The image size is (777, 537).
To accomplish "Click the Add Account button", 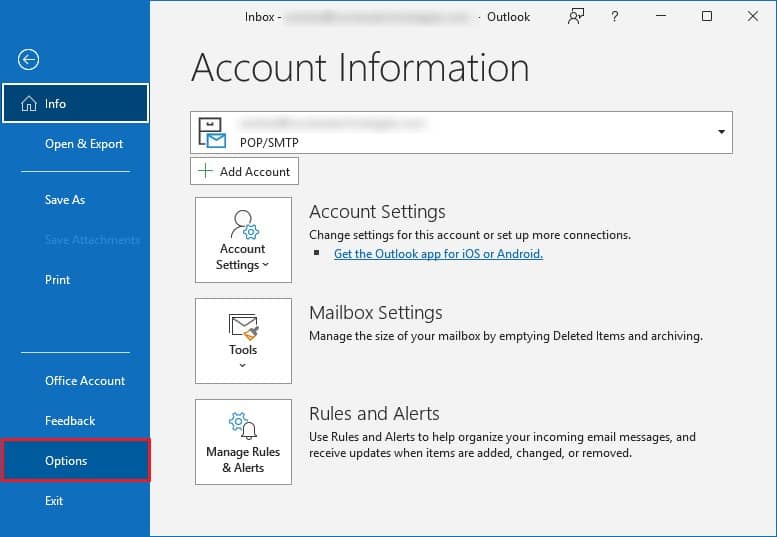I will pos(244,171).
